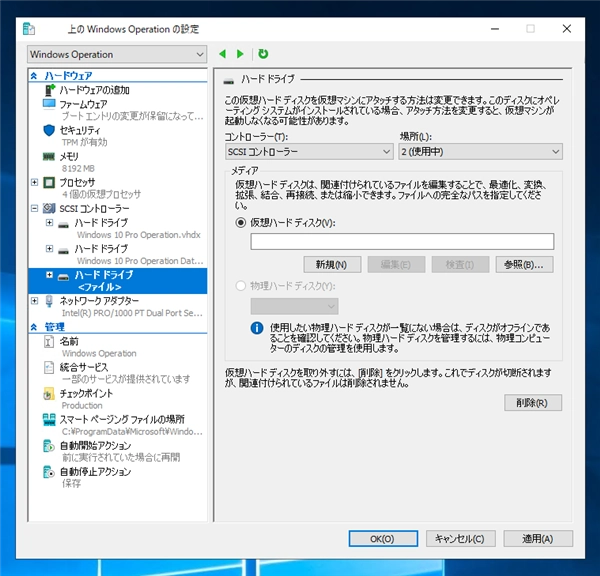Select the Security (セキュリティ) shield icon
The image size is (600, 576).
click(x=49, y=130)
